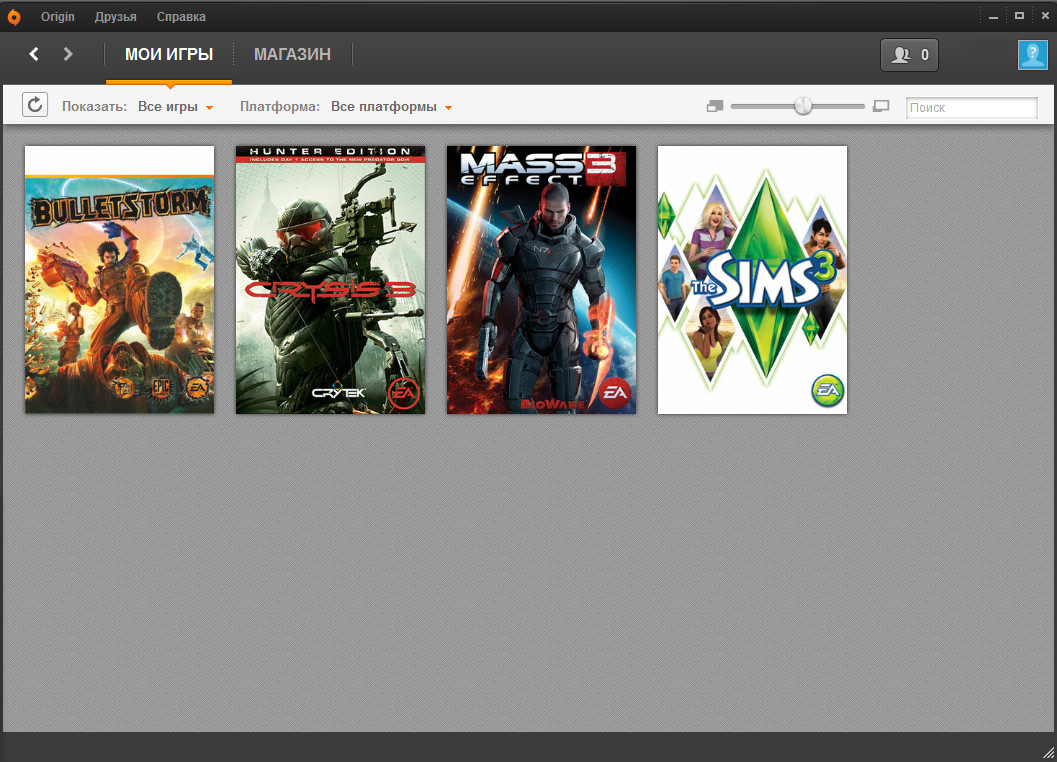Go back with the left arrow
The width and height of the screenshot is (1057, 762).
(34, 54)
